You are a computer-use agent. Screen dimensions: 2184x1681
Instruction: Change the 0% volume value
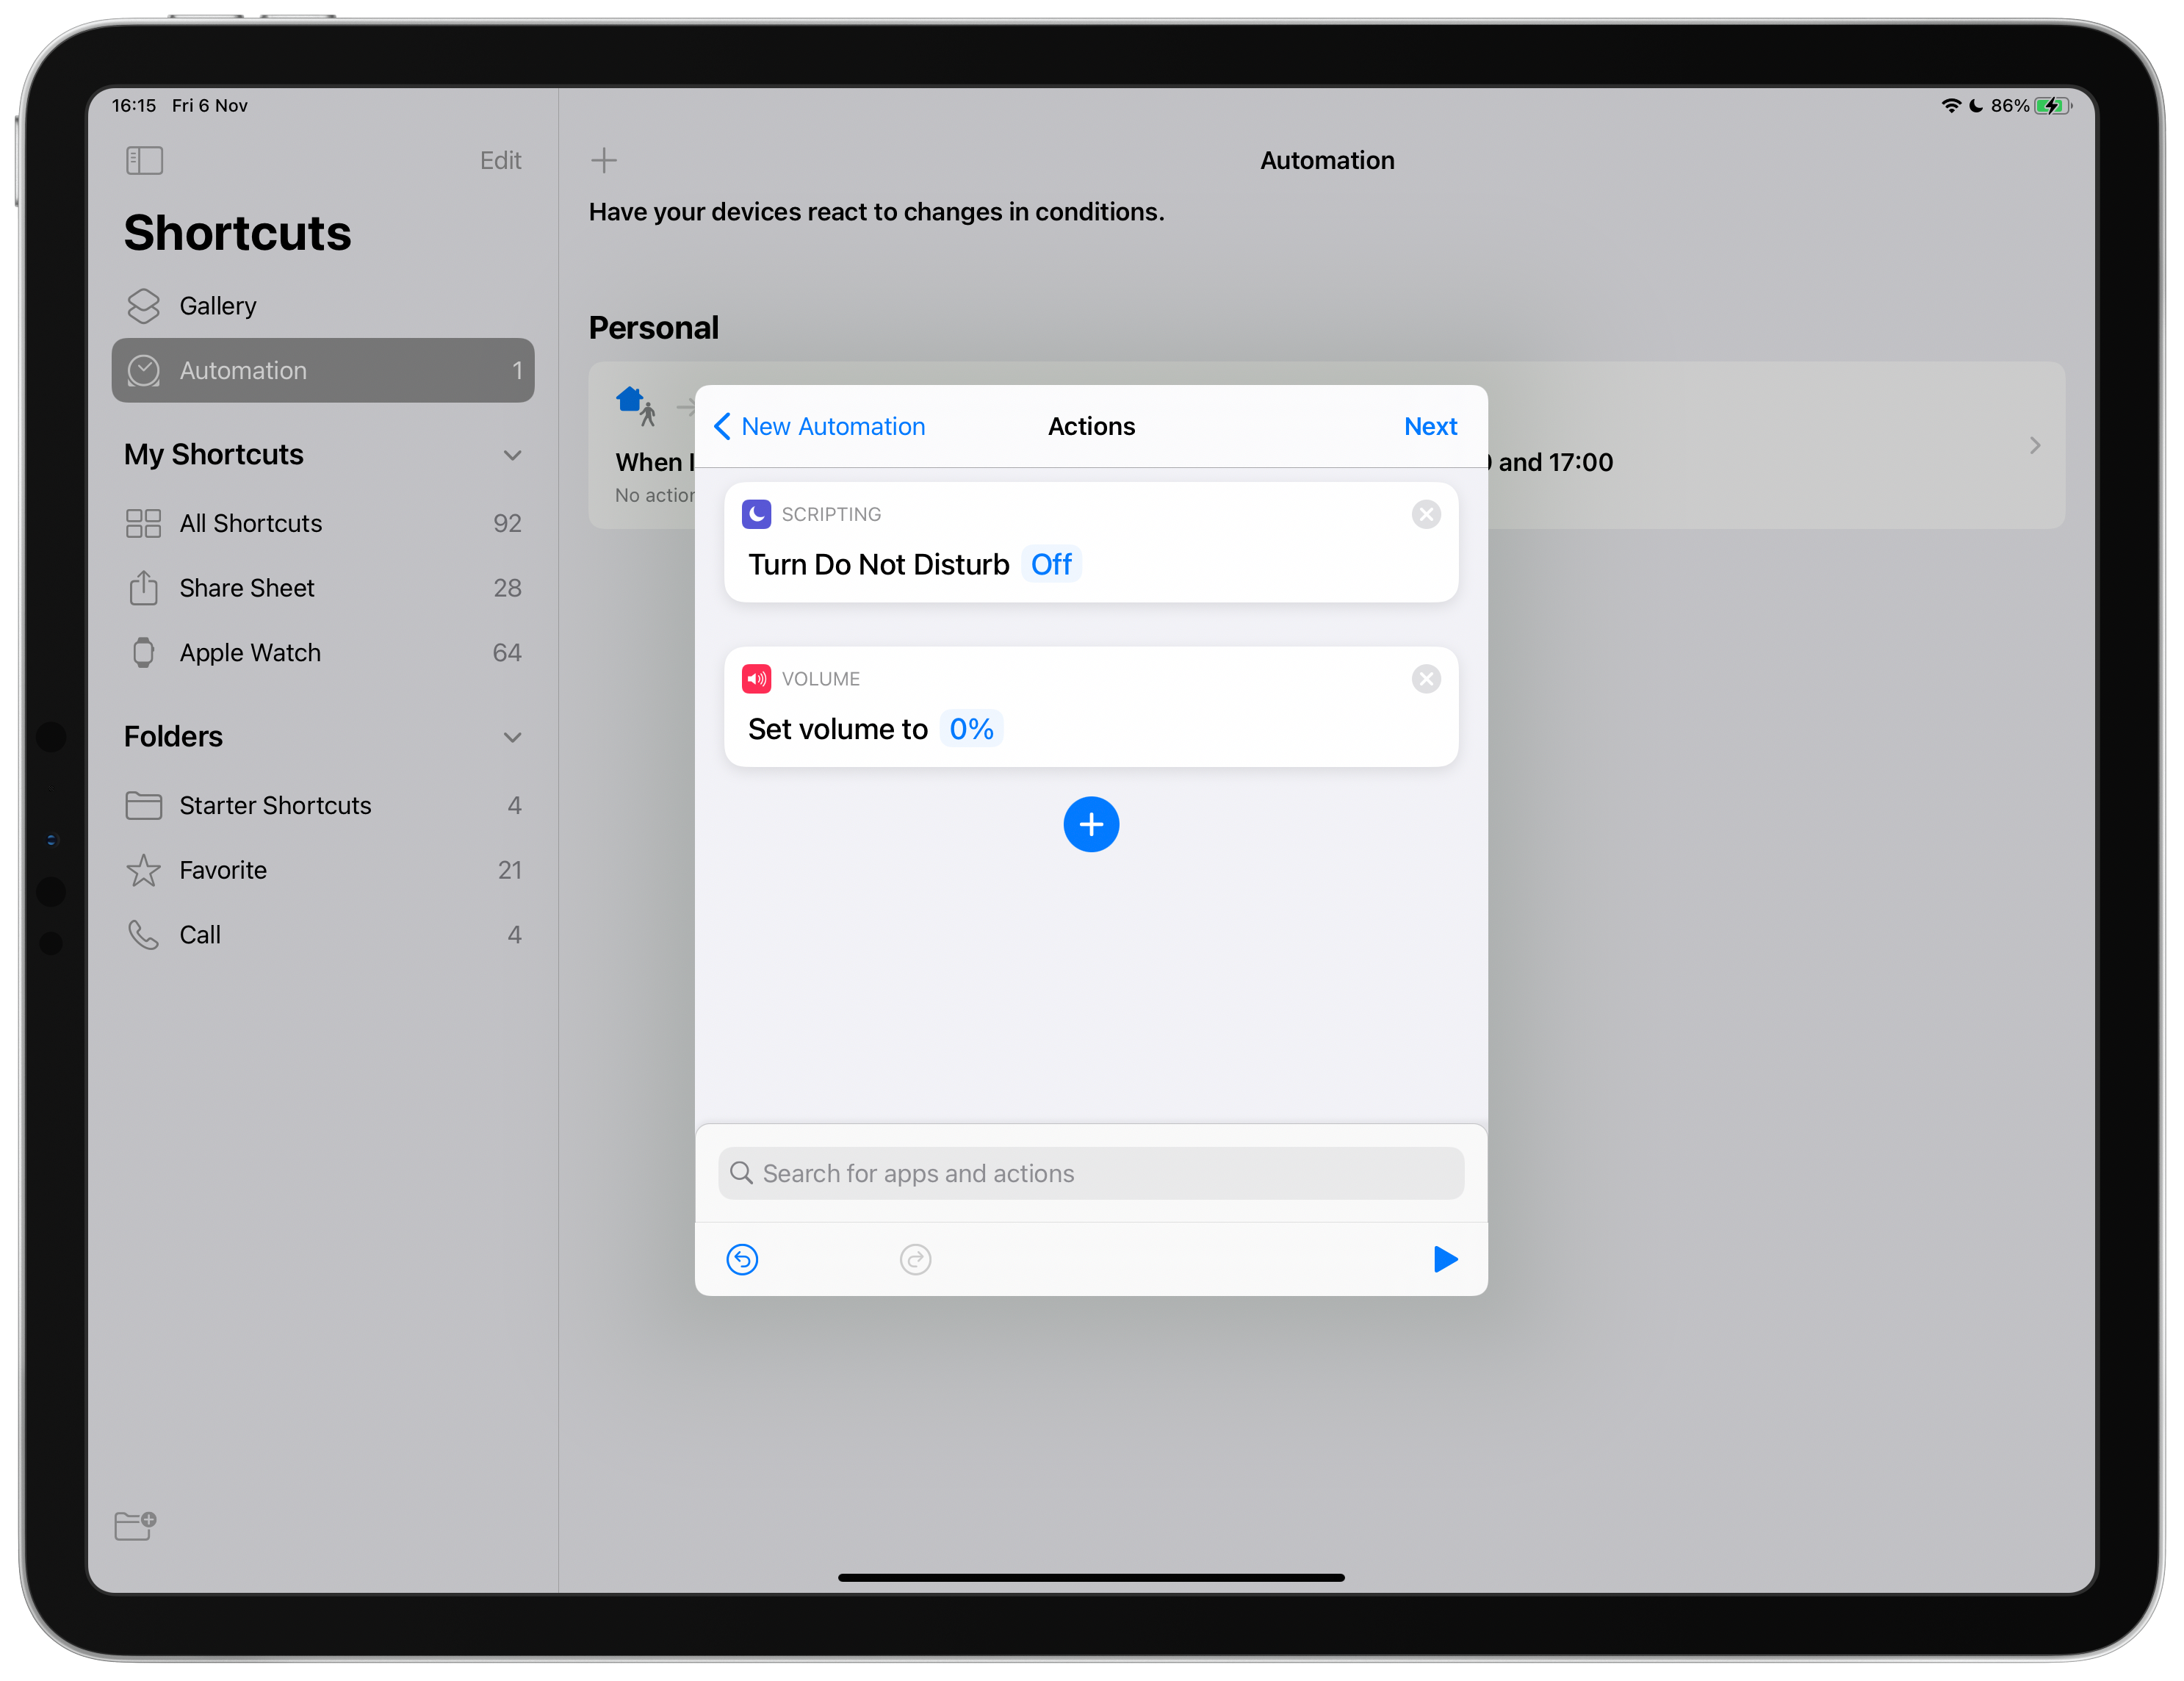pyautogui.click(x=971, y=729)
